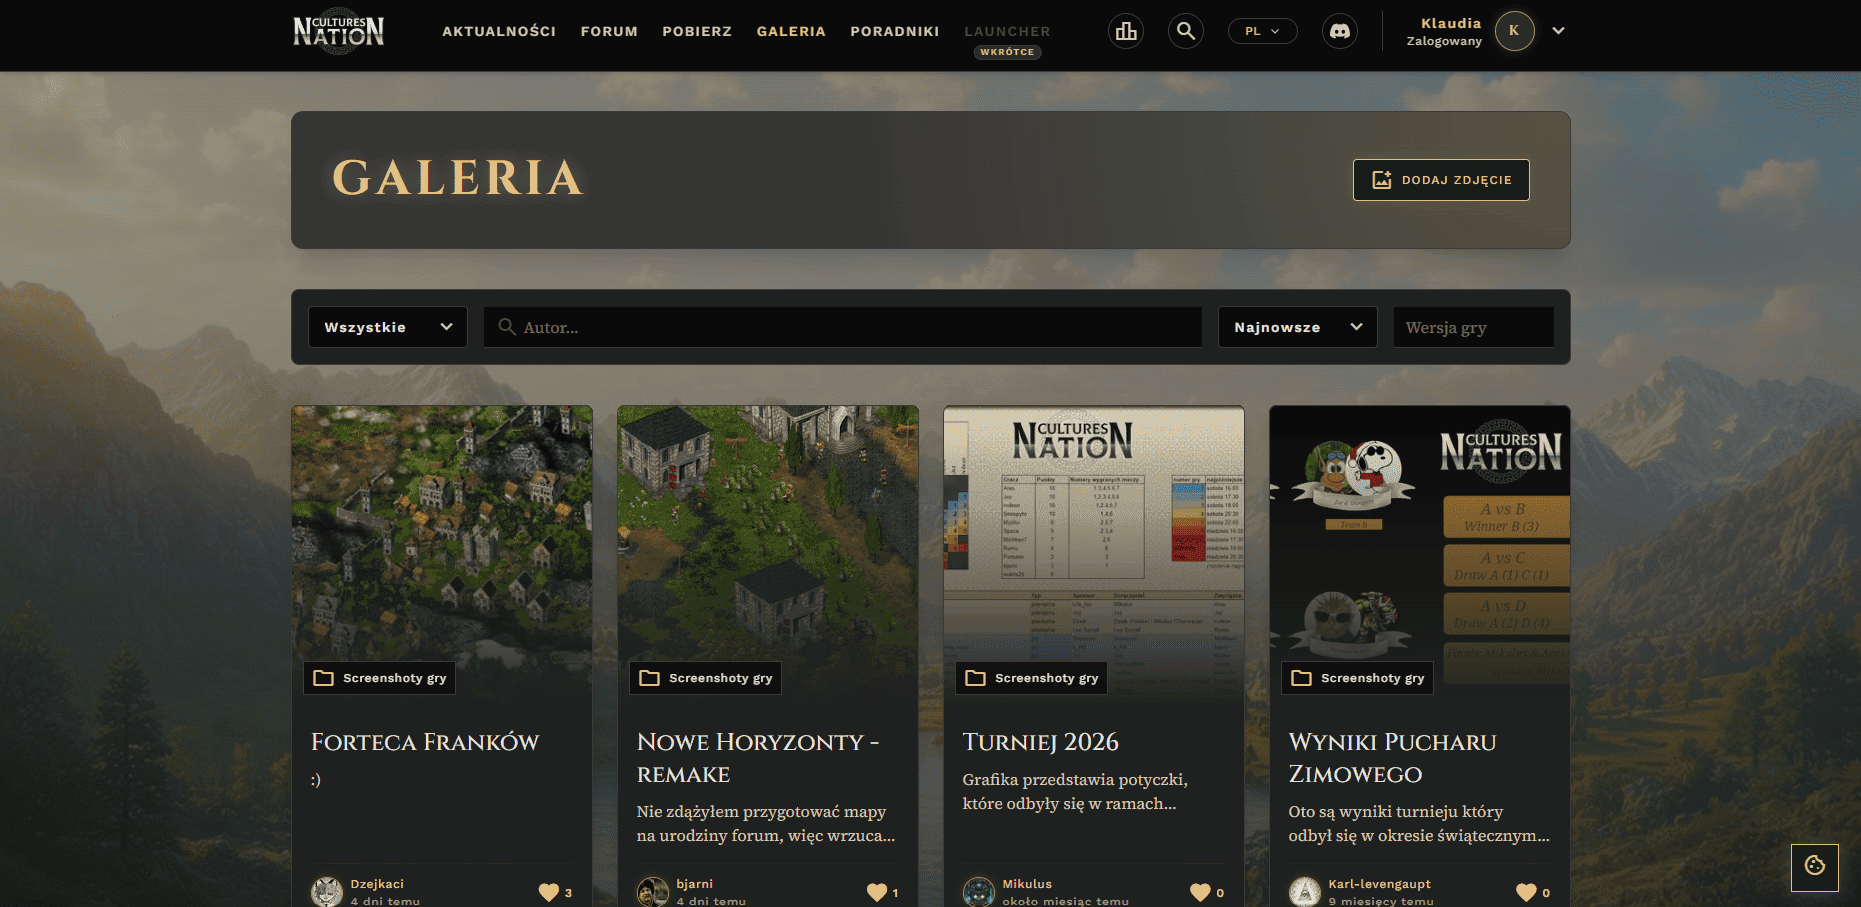Image resolution: width=1861 pixels, height=907 pixels.
Task: Open author name Karl-levengaupt
Action: point(1380,884)
